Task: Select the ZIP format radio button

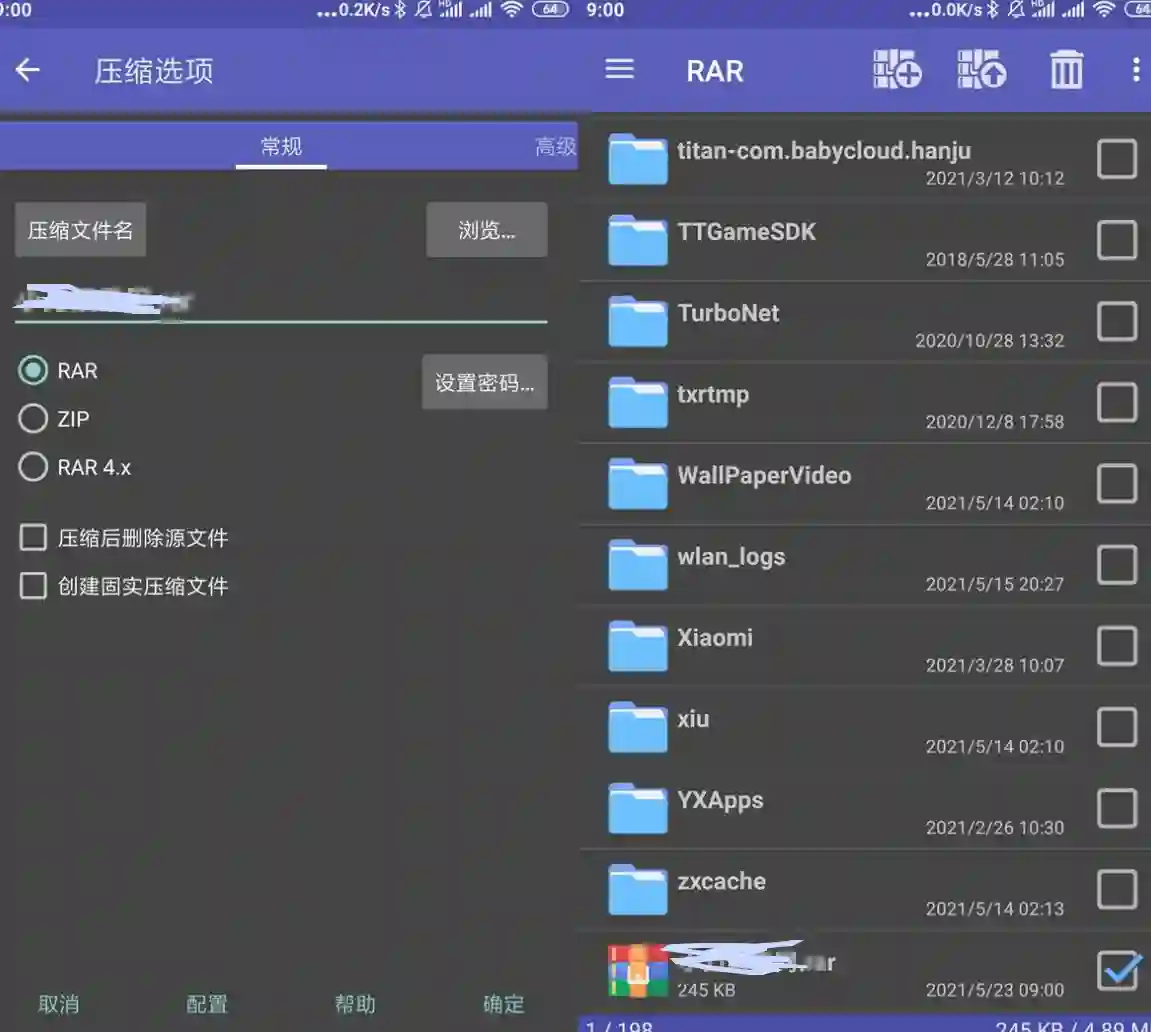Action: pyautogui.click(x=33, y=418)
